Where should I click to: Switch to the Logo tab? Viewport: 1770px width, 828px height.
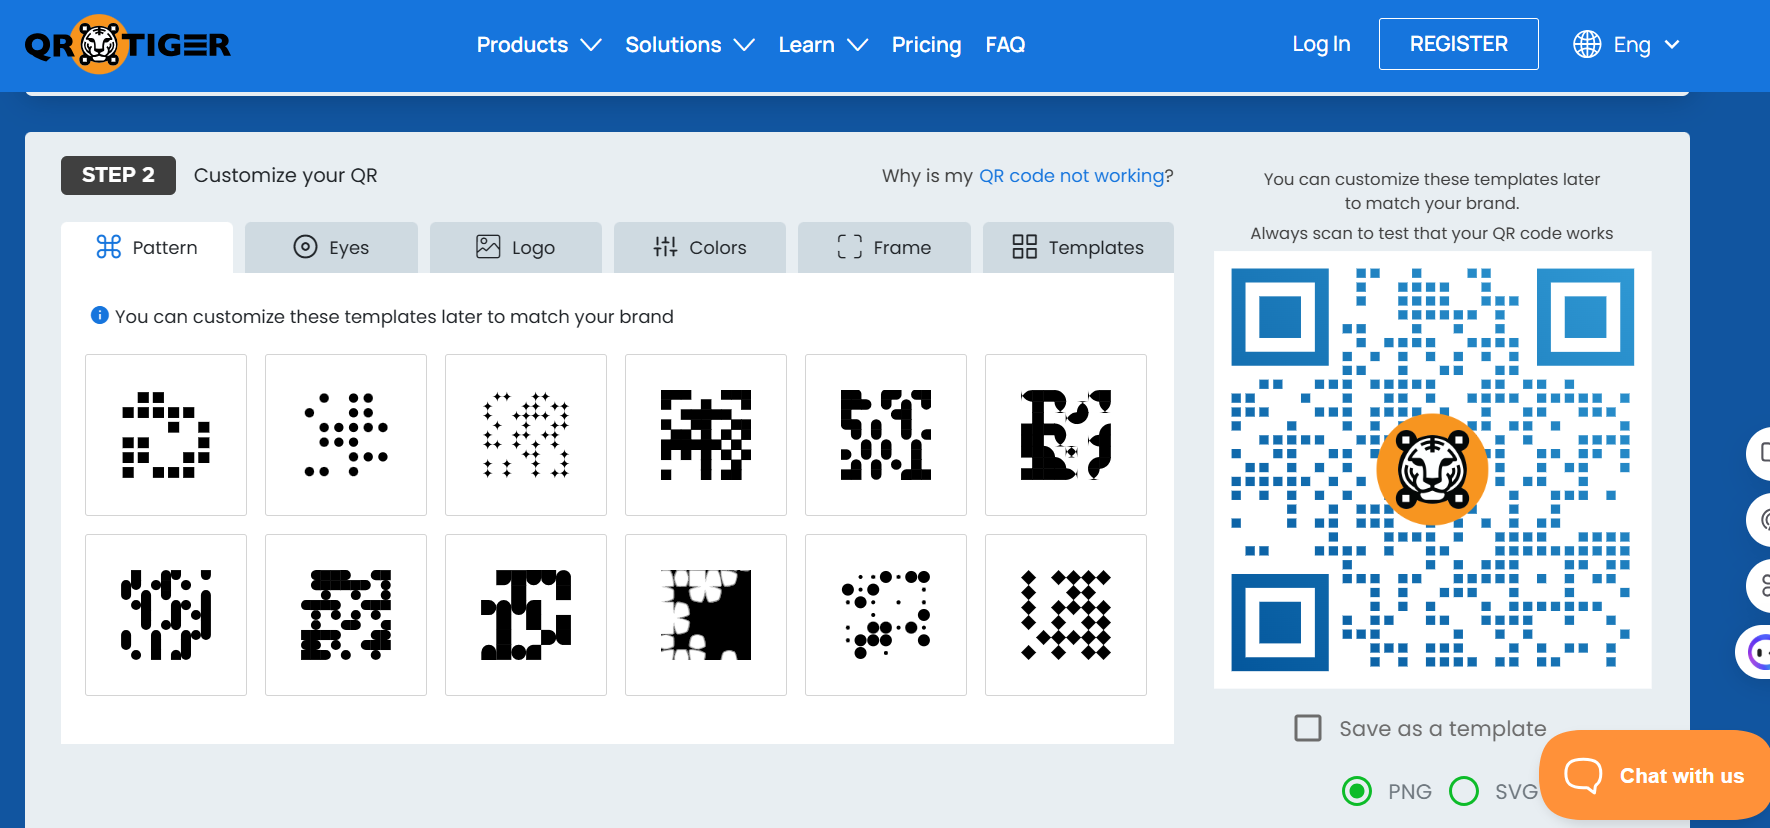pyautogui.click(x=516, y=247)
